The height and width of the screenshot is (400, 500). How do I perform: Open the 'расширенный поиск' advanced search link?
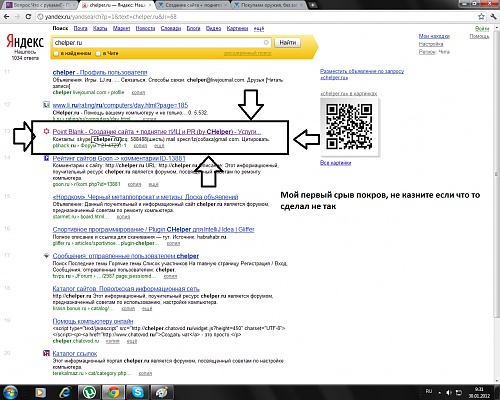click(247, 53)
